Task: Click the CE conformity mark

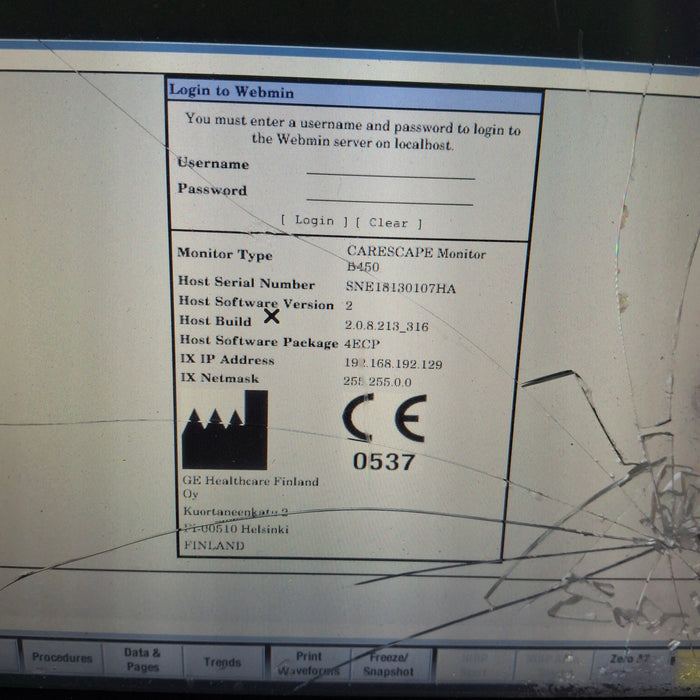Action: tap(384, 418)
